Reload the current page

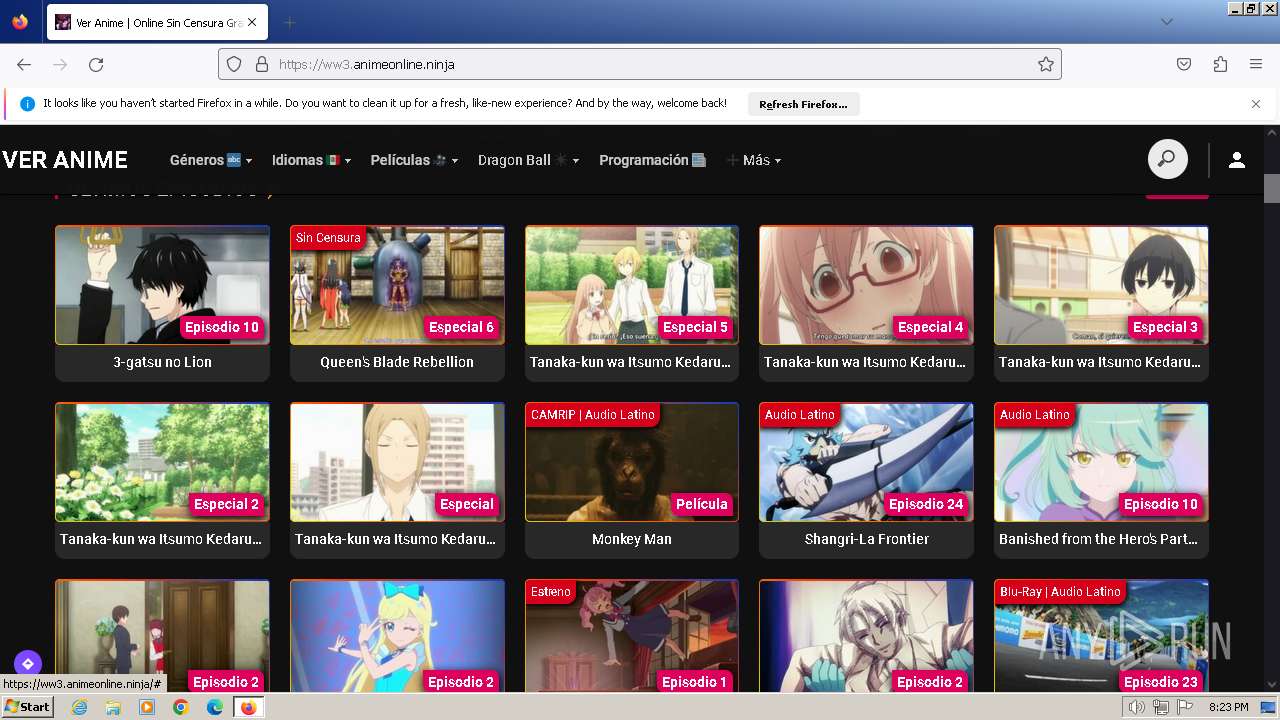pyautogui.click(x=96, y=64)
